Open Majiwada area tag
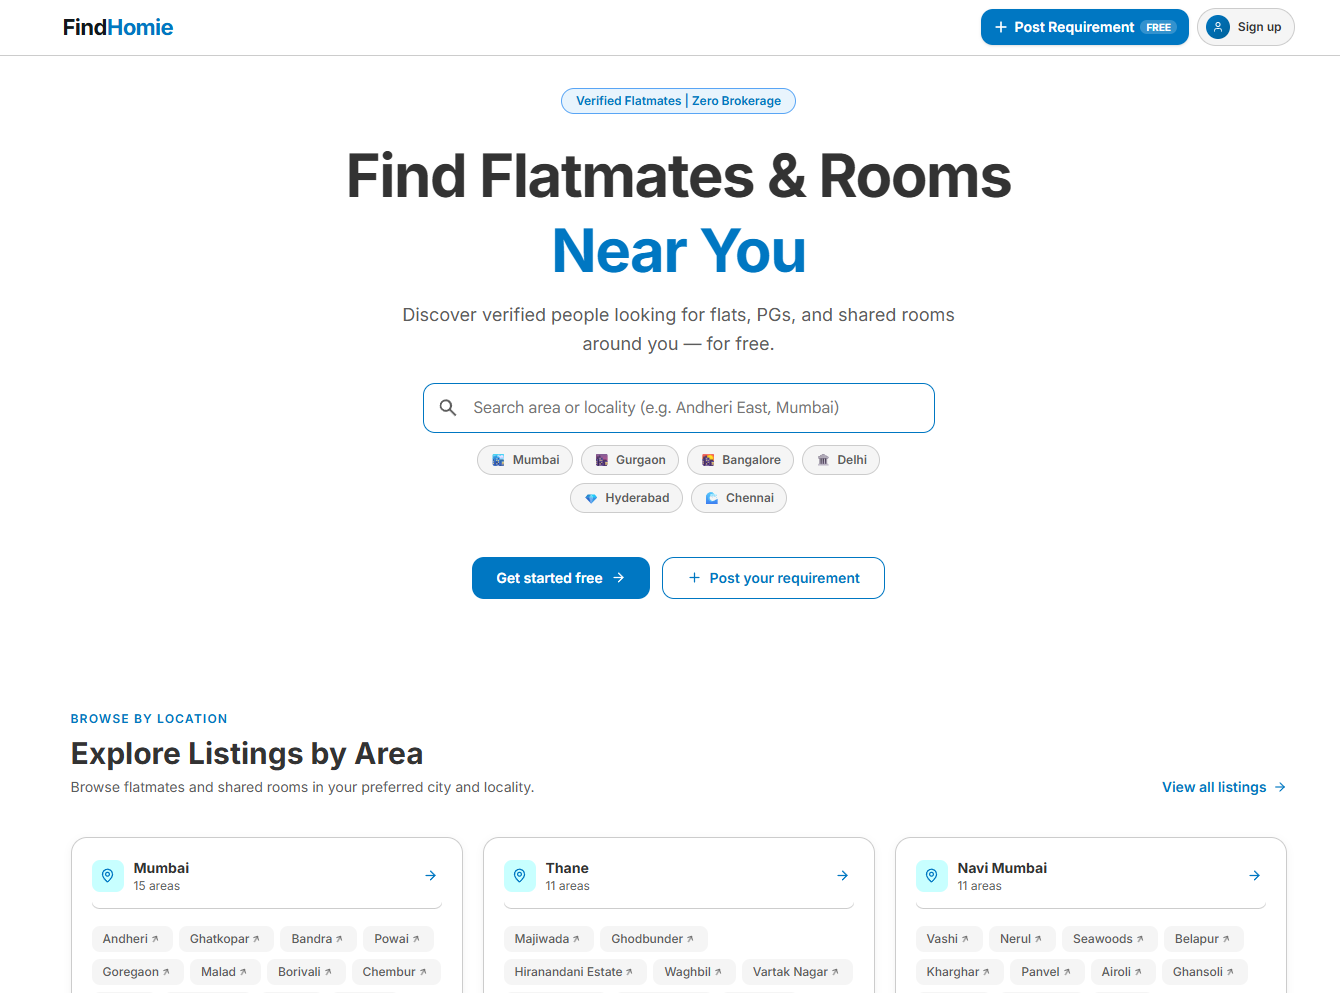 [x=548, y=939]
